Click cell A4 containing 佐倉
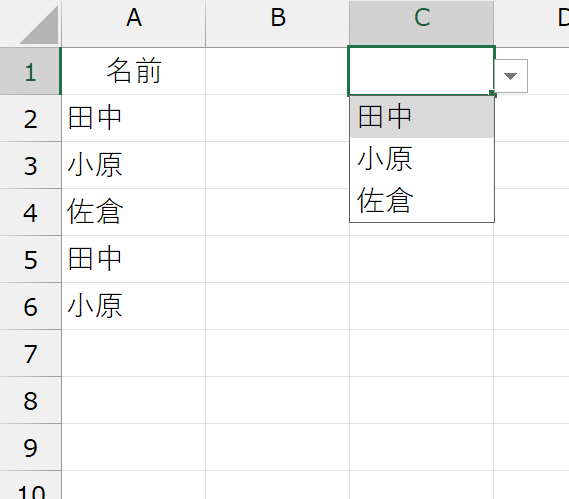The height and width of the screenshot is (499, 569). click(134, 212)
